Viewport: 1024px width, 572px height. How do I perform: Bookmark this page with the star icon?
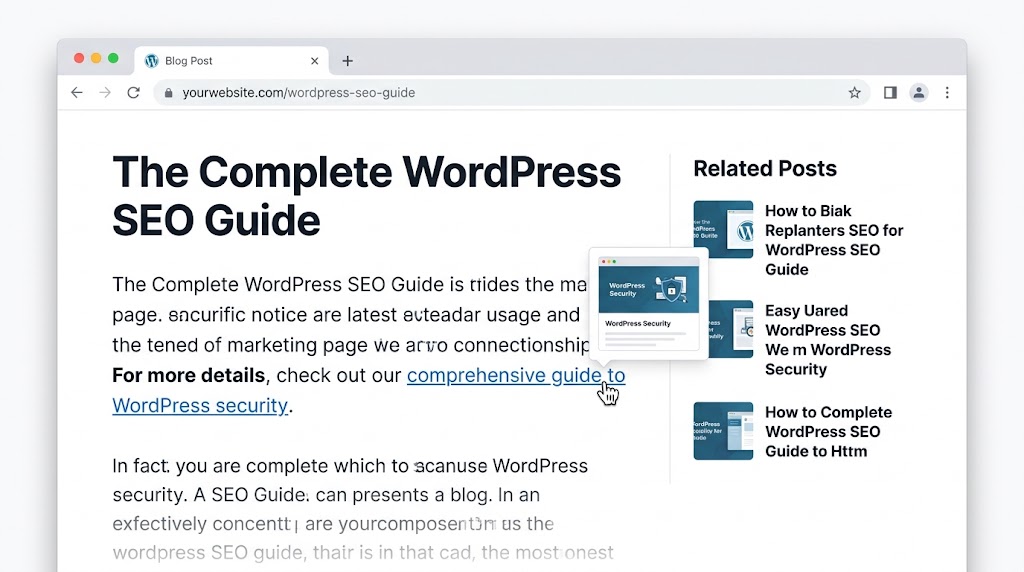pos(854,93)
